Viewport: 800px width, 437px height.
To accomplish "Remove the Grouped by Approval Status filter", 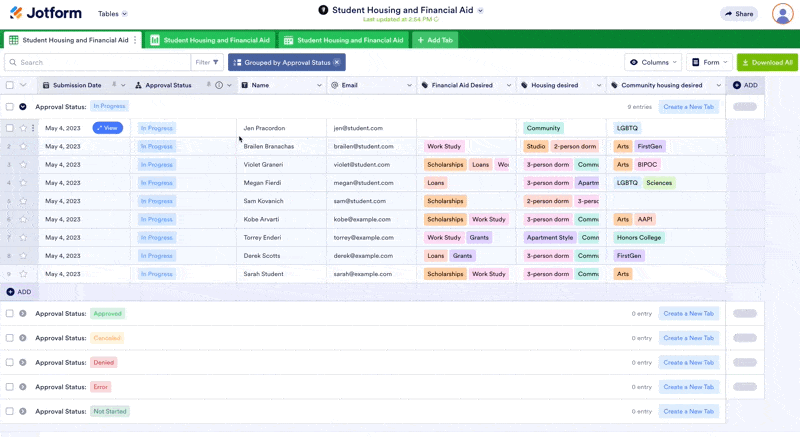I will click(x=337, y=62).
